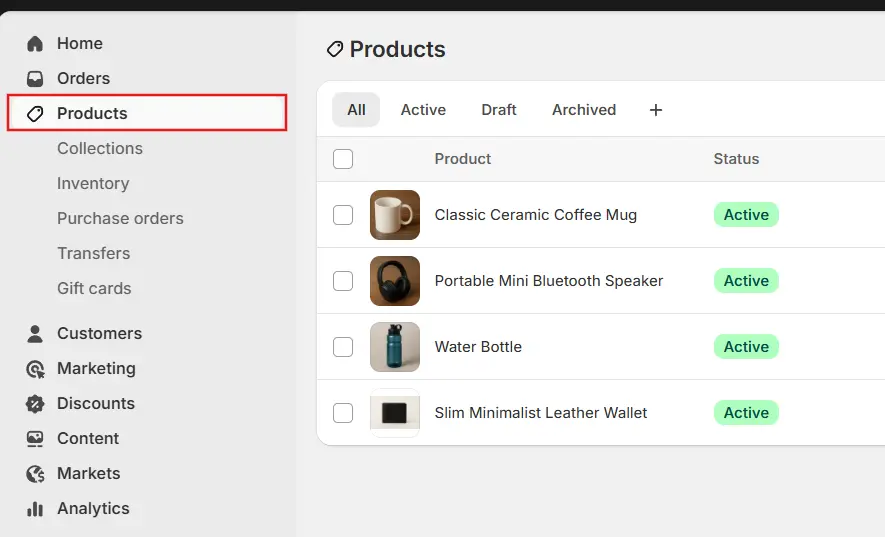
Task: Open the Archived products tab
Action: (584, 110)
